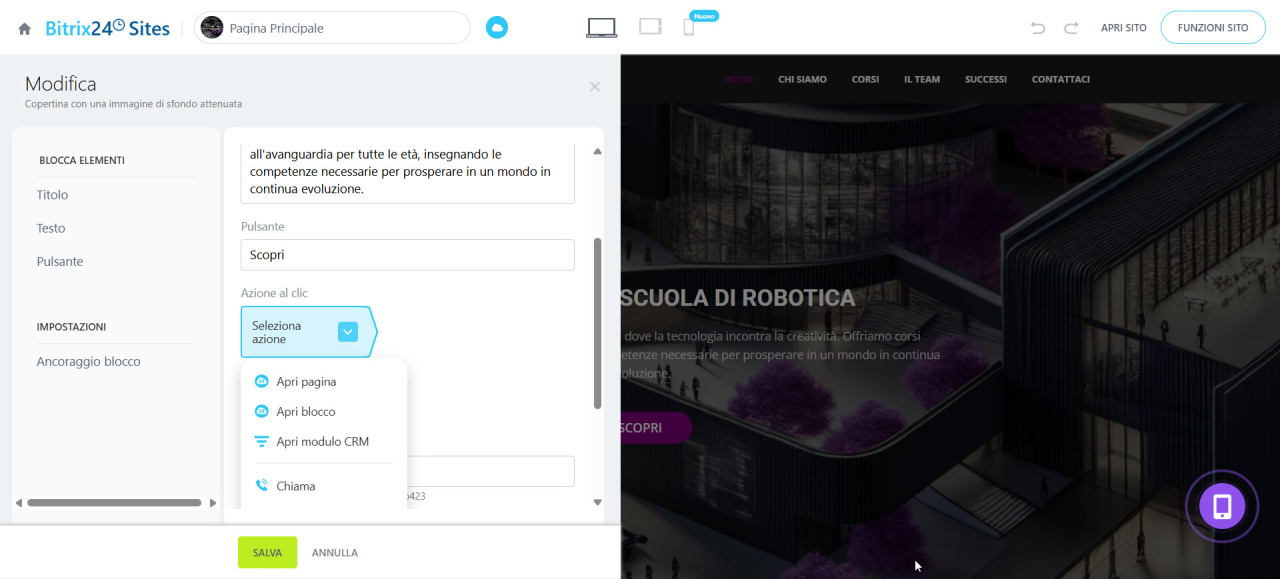
Task: Click the sidebar left scroll arrow
Action: point(18,503)
